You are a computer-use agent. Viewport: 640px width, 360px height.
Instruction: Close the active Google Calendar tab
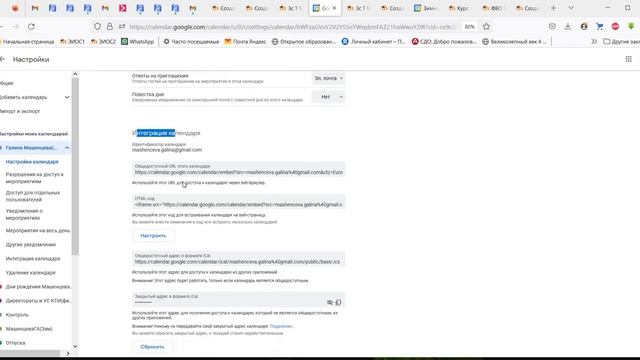tap(334, 8)
